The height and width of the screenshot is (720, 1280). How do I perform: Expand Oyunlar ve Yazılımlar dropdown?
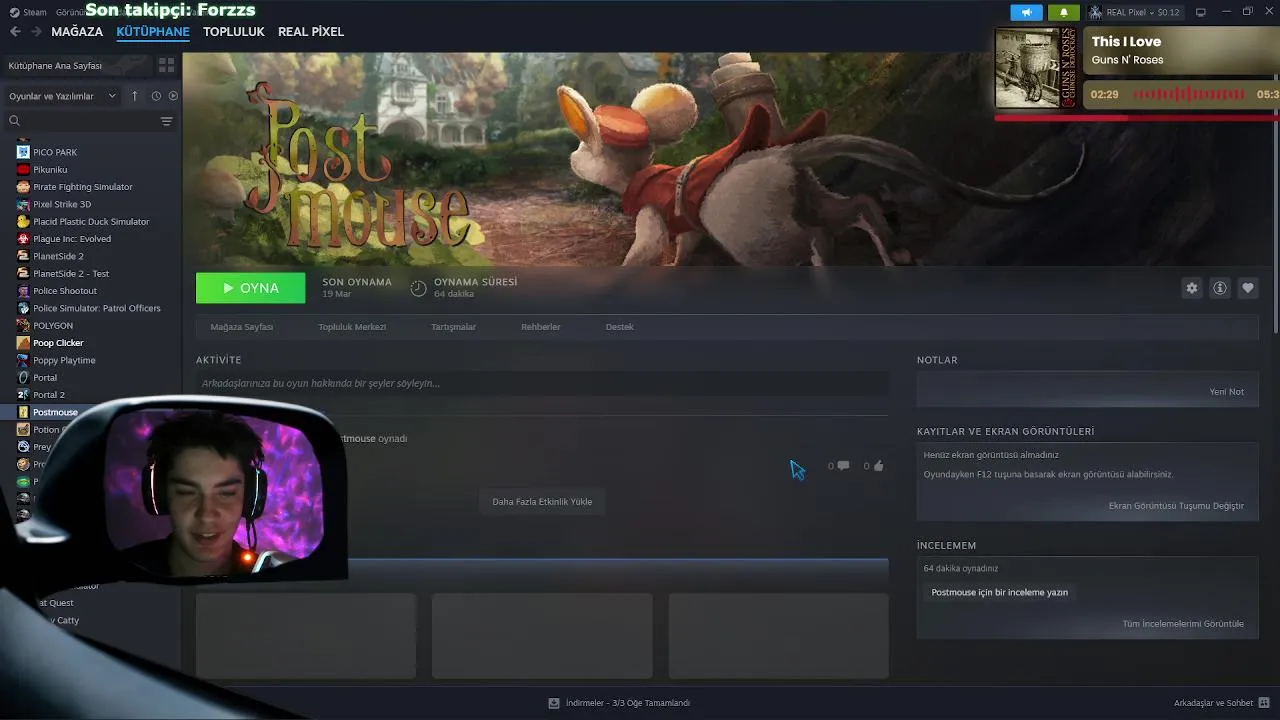[62, 96]
